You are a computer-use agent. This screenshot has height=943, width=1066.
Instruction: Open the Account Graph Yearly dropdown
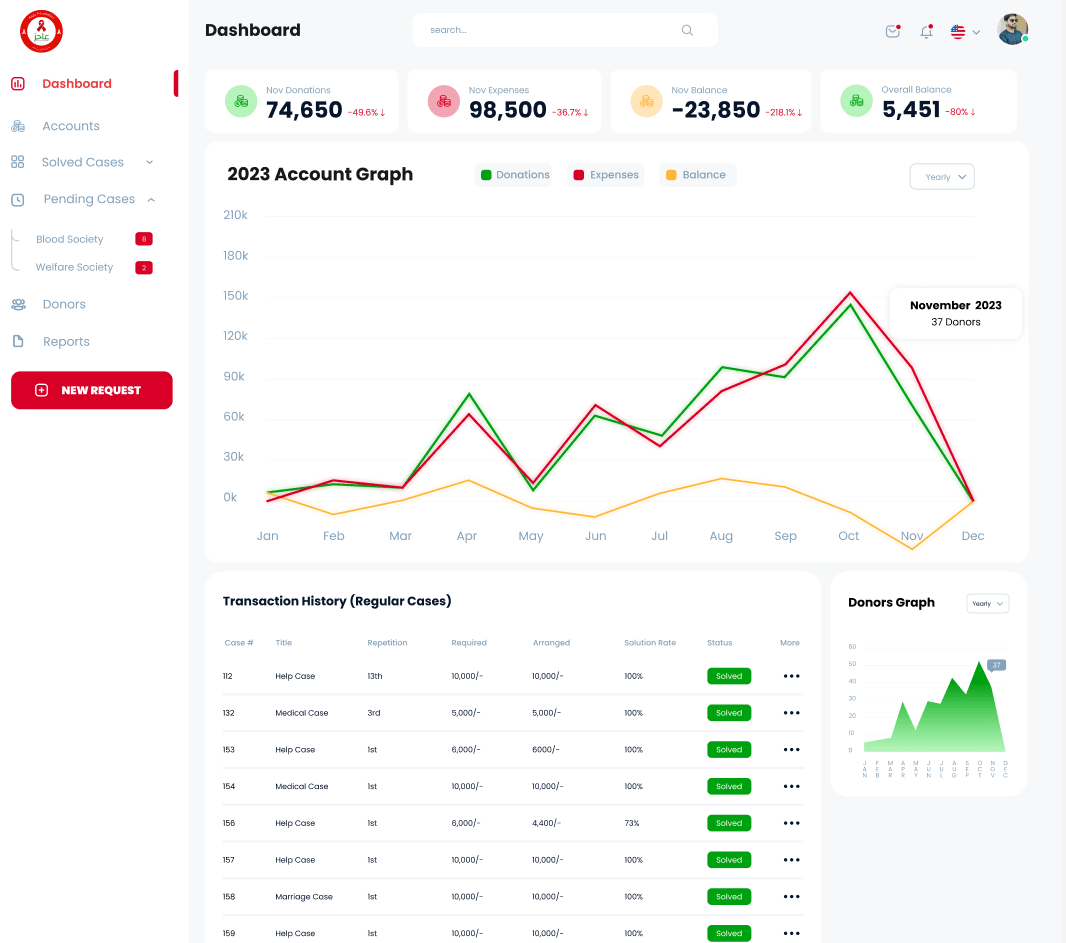point(942,177)
